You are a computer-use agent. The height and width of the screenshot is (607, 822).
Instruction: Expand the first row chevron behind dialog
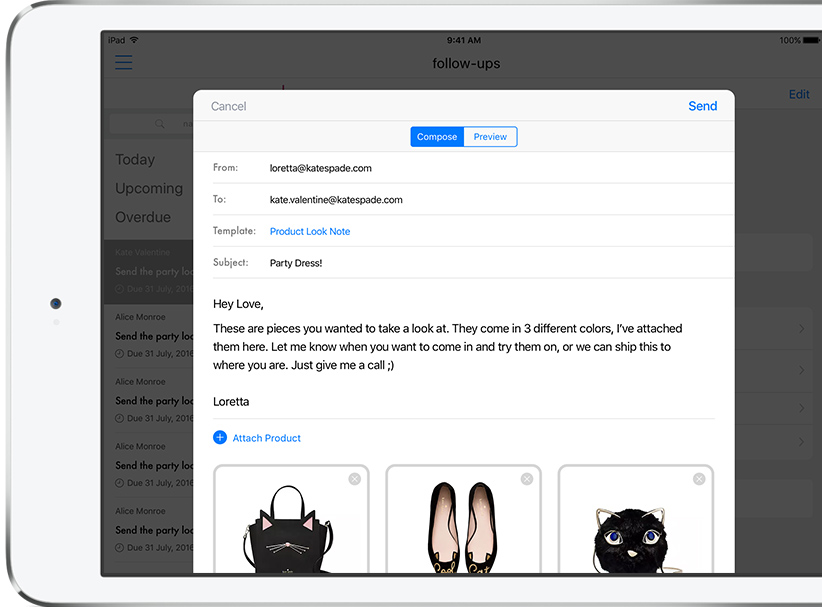point(801,329)
